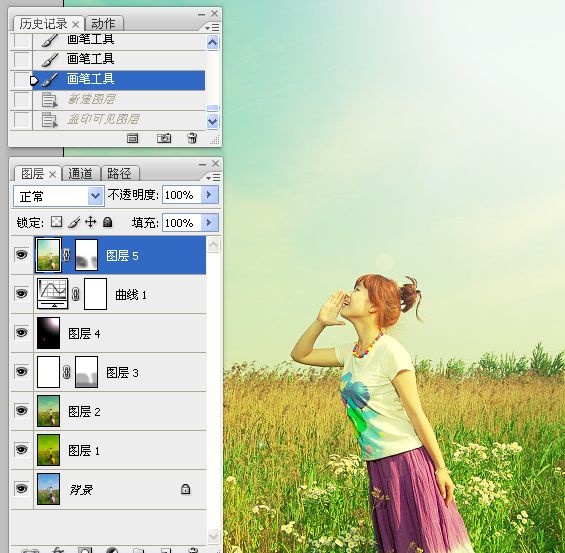Delete history state with the trash icon
565x553 pixels.
click(192, 138)
